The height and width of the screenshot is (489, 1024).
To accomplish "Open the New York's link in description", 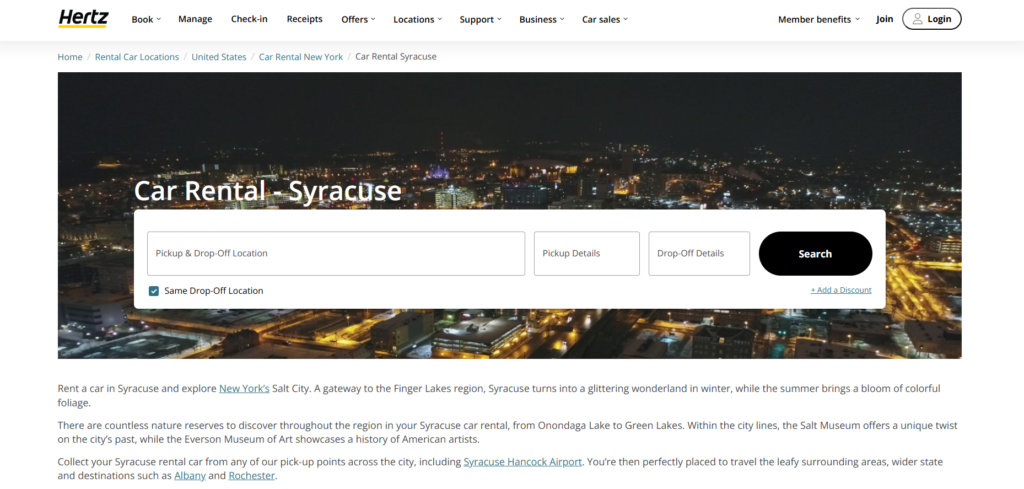I will pyautogui.click(x=244, y=388).
